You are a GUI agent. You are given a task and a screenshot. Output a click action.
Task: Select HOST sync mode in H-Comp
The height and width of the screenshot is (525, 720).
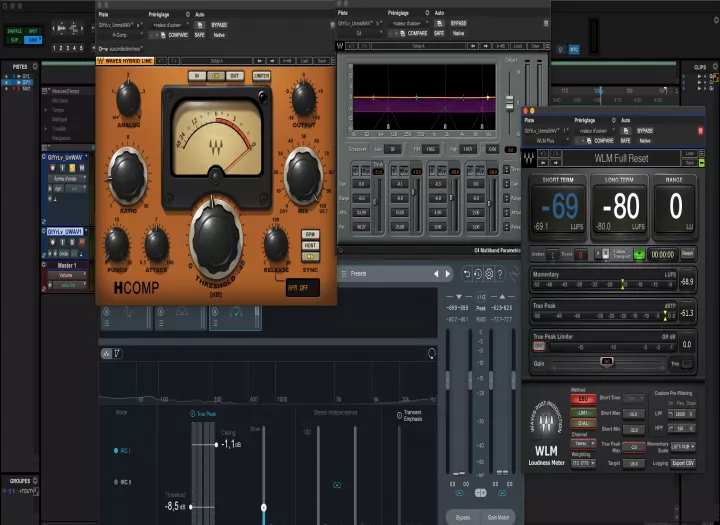[x=310, y=245]
